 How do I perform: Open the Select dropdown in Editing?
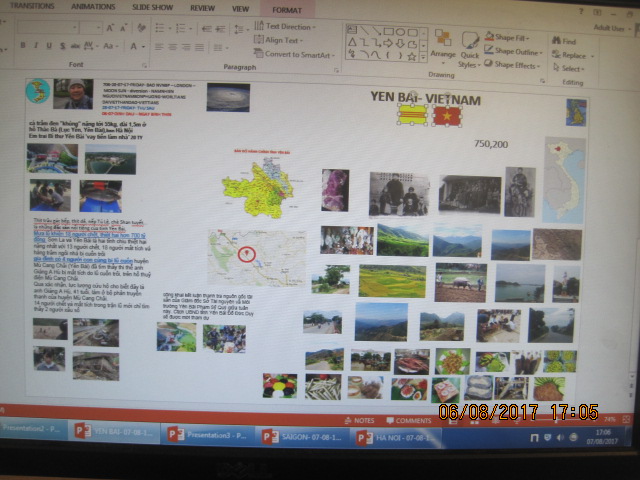point(569,68)
